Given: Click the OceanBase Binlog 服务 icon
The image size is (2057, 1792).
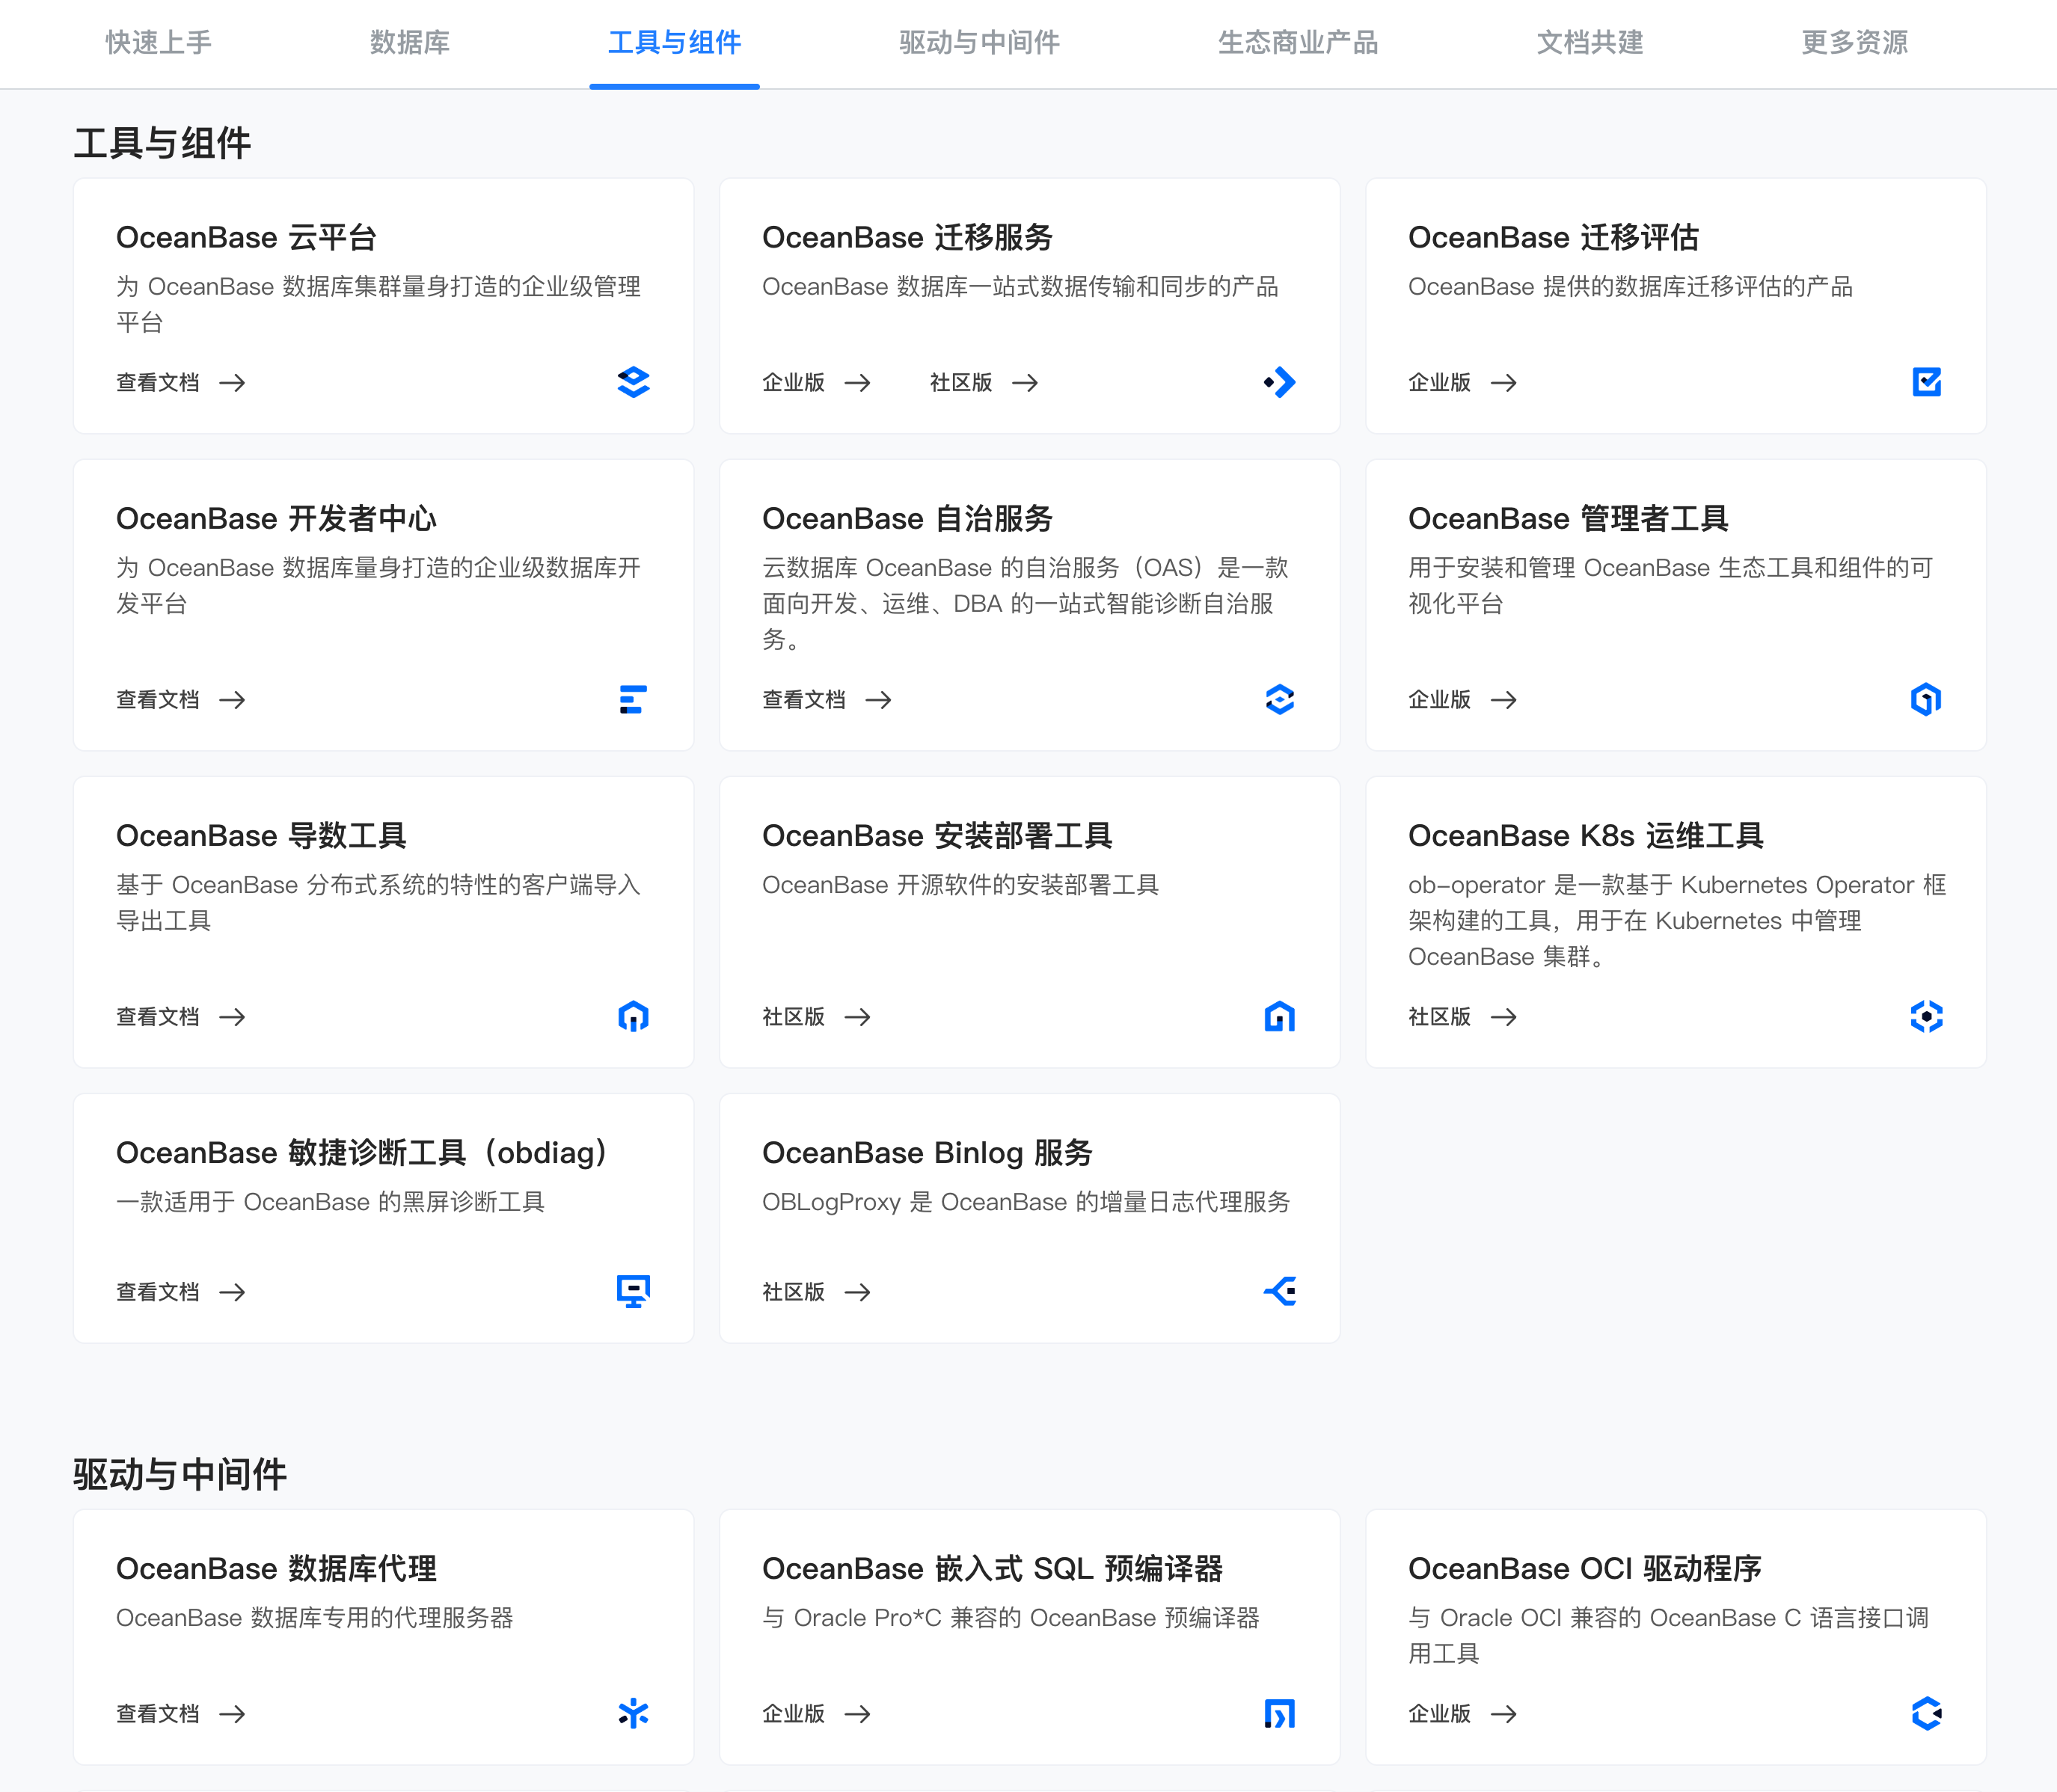Looking at the screenshot, I should [1279, 1291].
